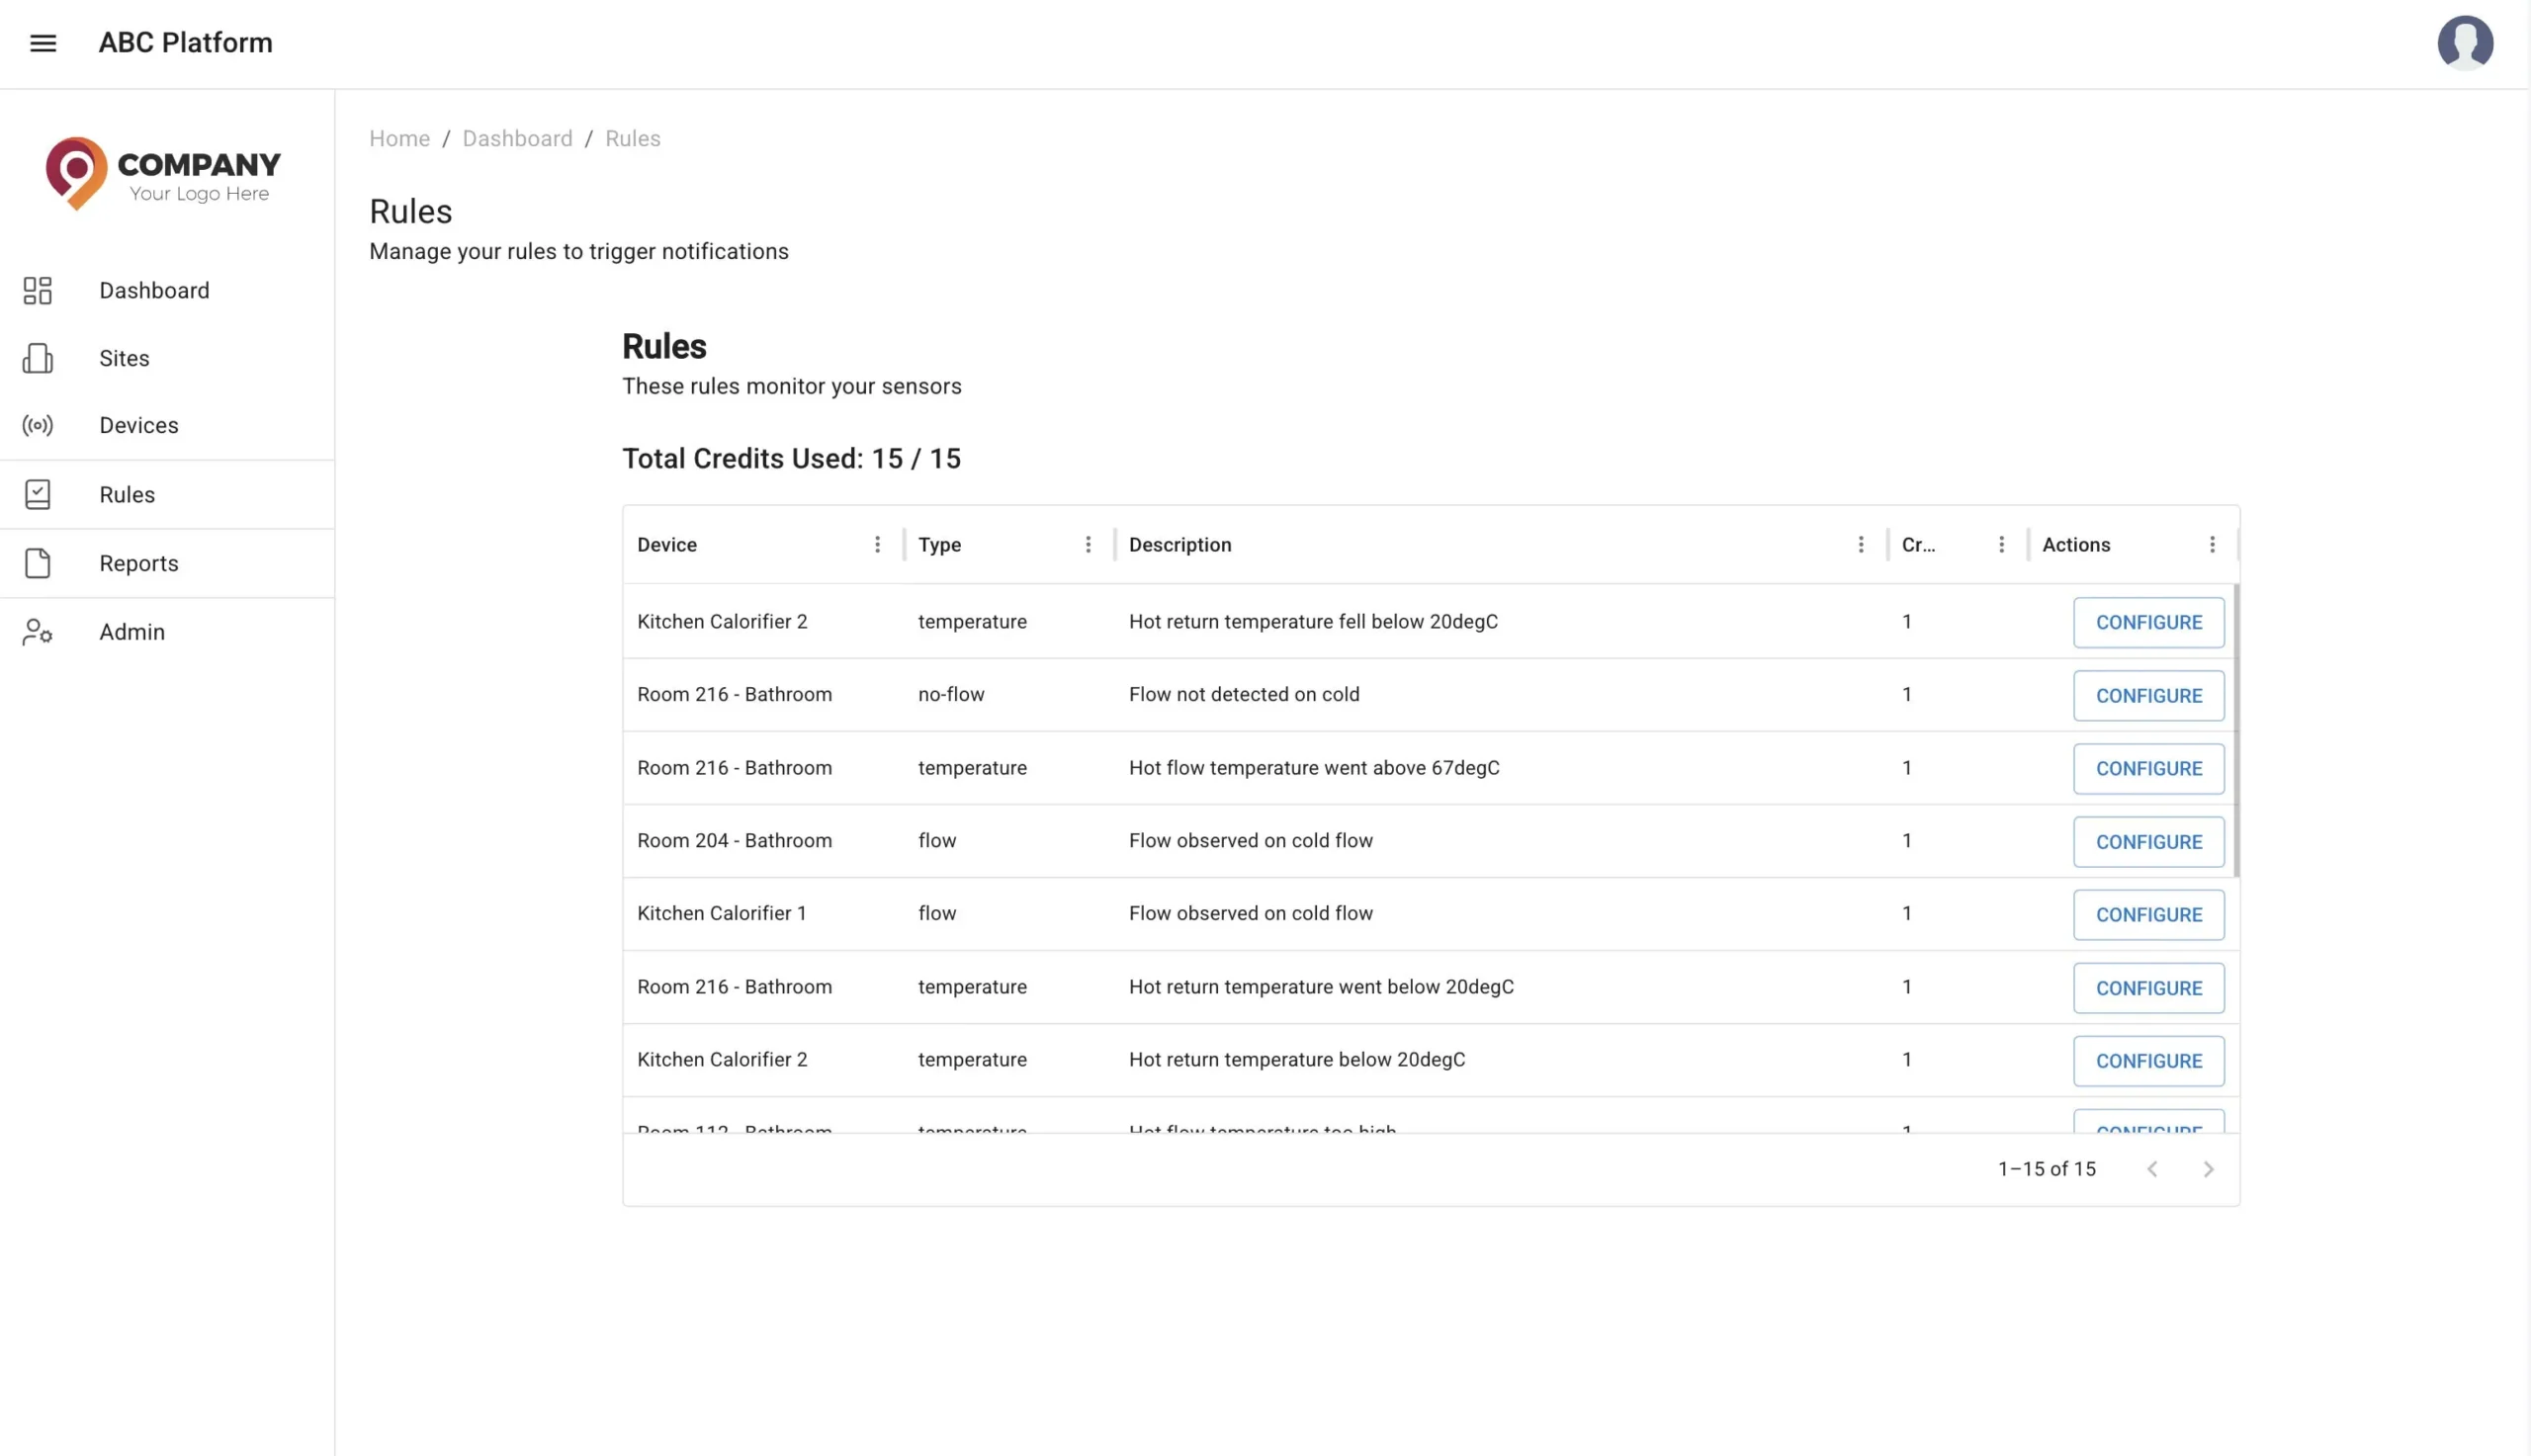This screenshot has height=1456, width=2531.
Task: Click the Admin user-gear icon in sidebar
Action: 37,632
